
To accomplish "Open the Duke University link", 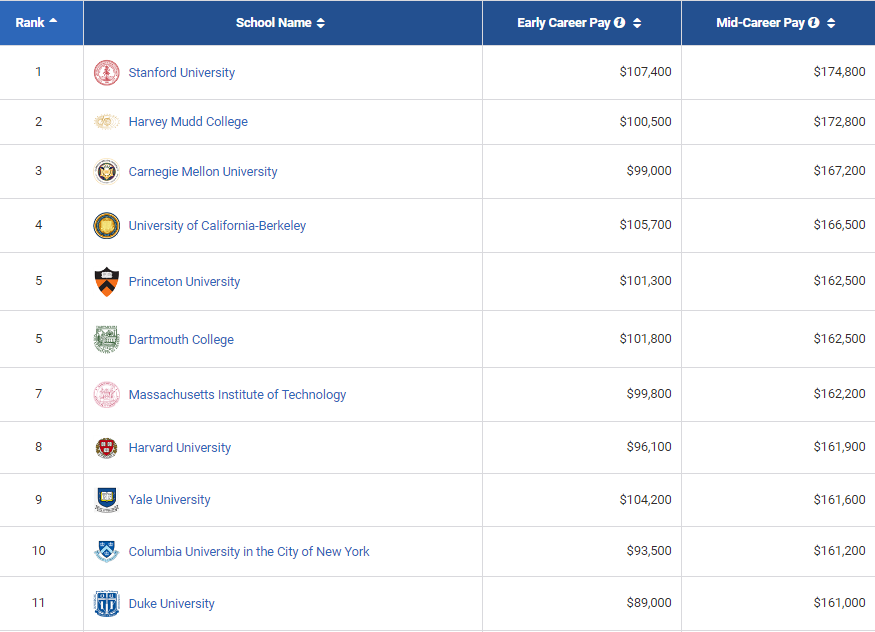I will coord(171,604).
